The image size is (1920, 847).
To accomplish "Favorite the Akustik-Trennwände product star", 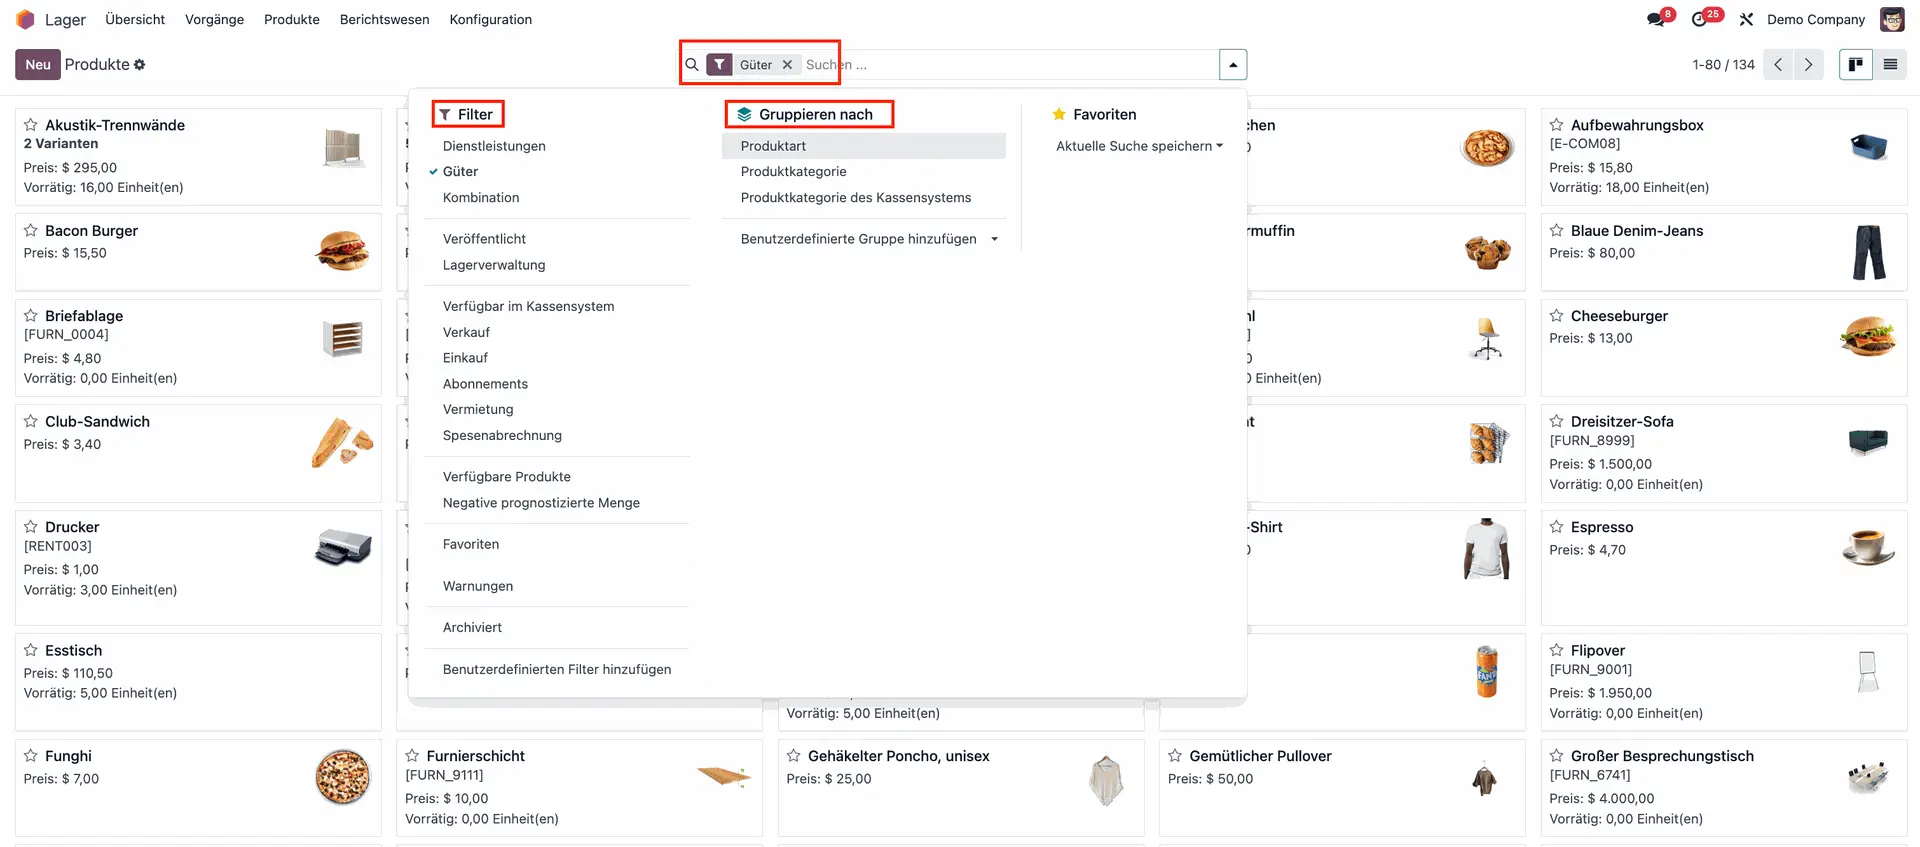I will (x=31, y=125).
